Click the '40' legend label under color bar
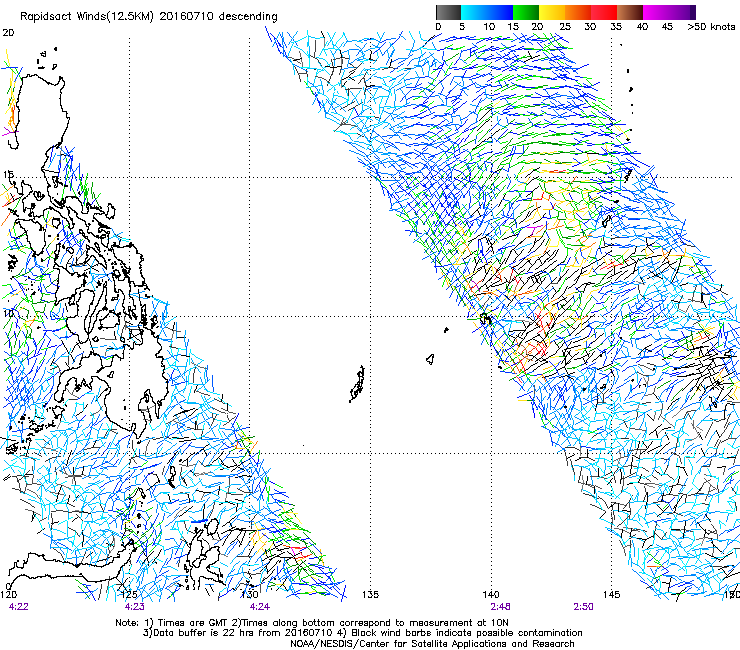 point(642,26)
